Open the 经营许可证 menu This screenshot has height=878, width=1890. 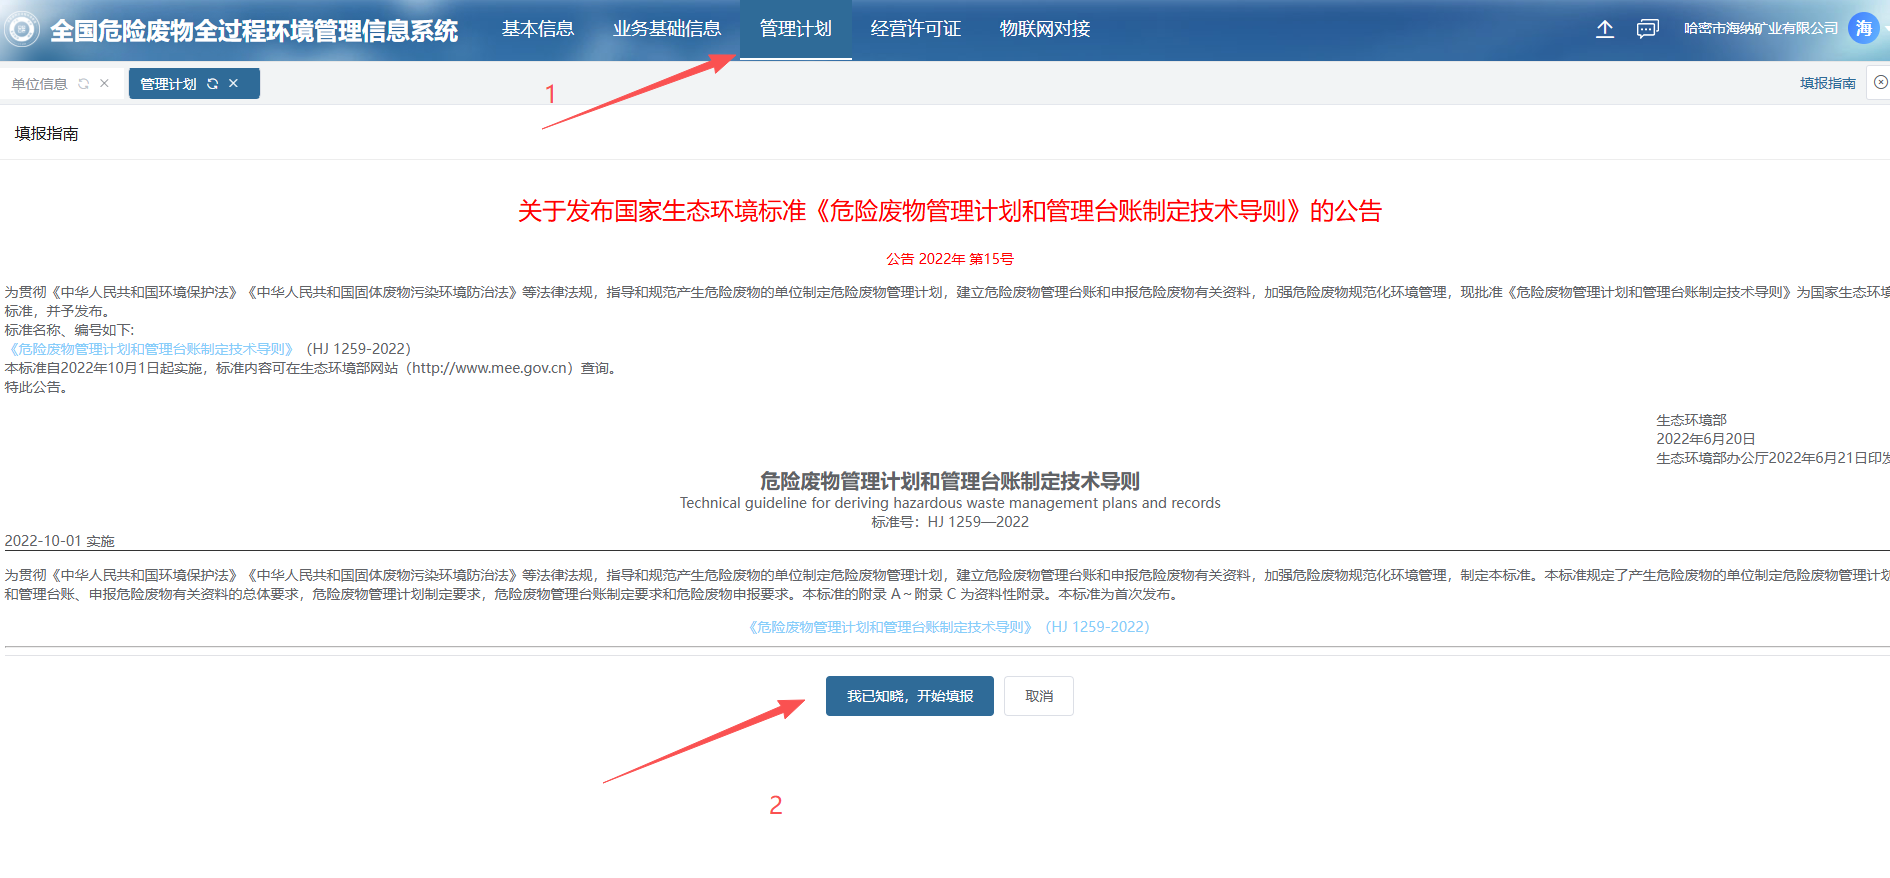(915, 29)
